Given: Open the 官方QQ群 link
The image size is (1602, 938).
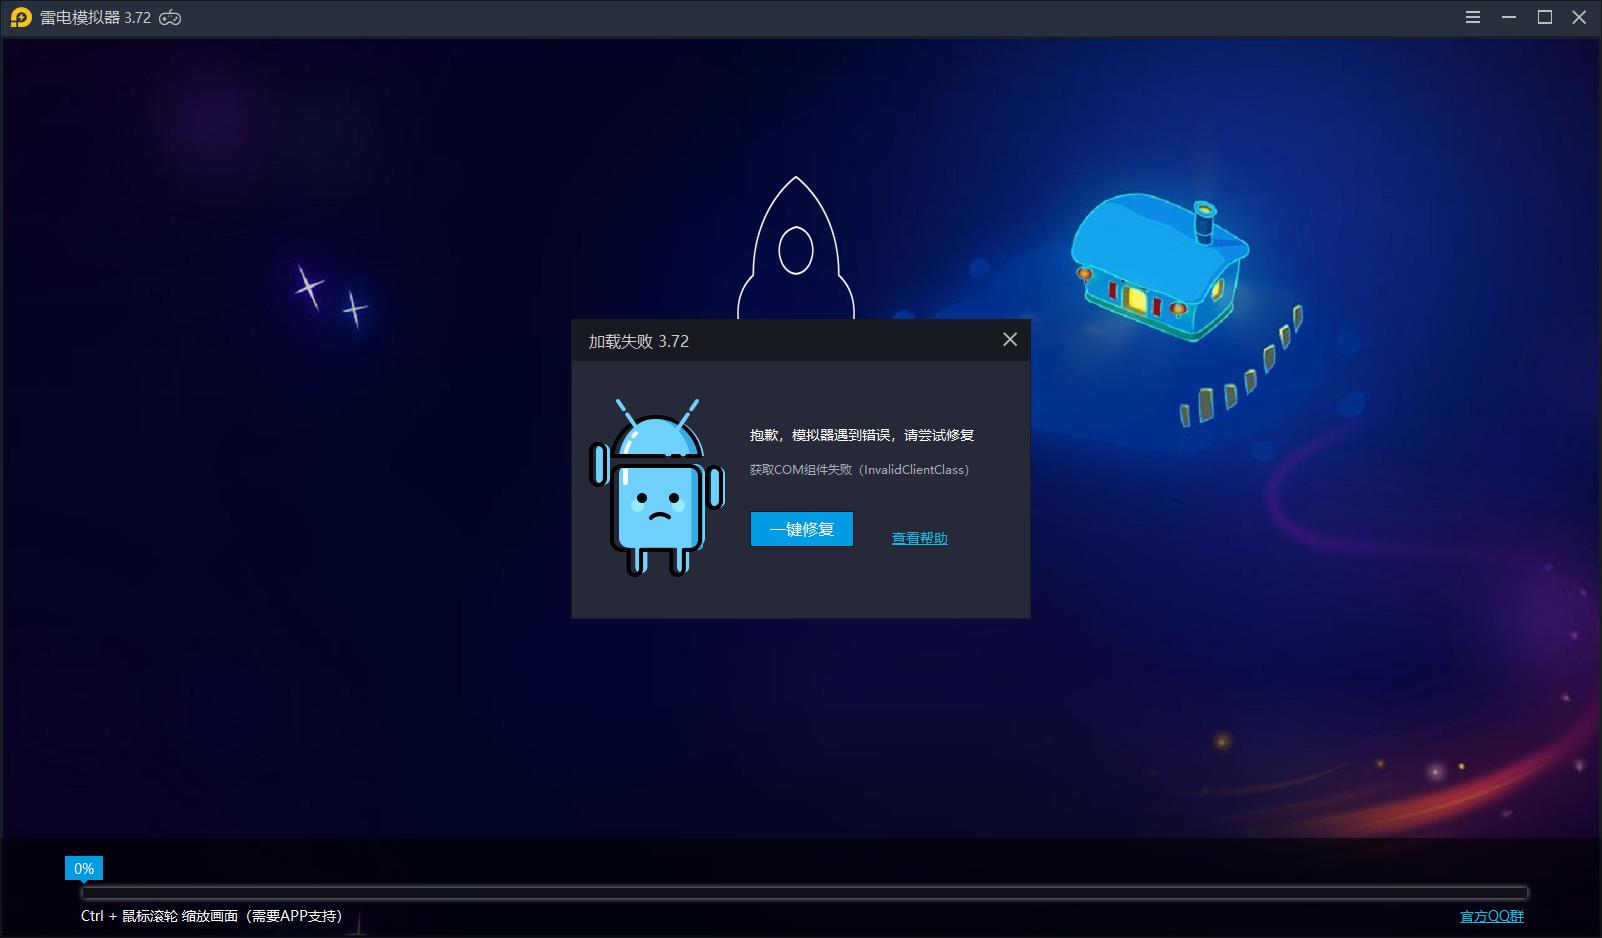Looking at the screenshot, I should coord(1491,916).
